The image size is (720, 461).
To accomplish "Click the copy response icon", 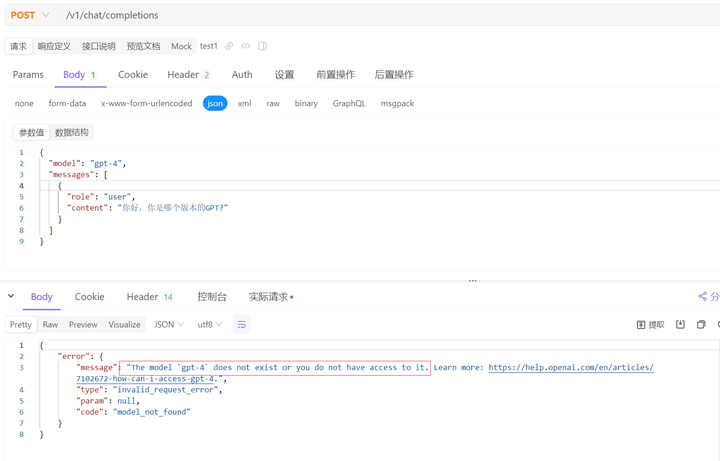I will click(701, 325).
